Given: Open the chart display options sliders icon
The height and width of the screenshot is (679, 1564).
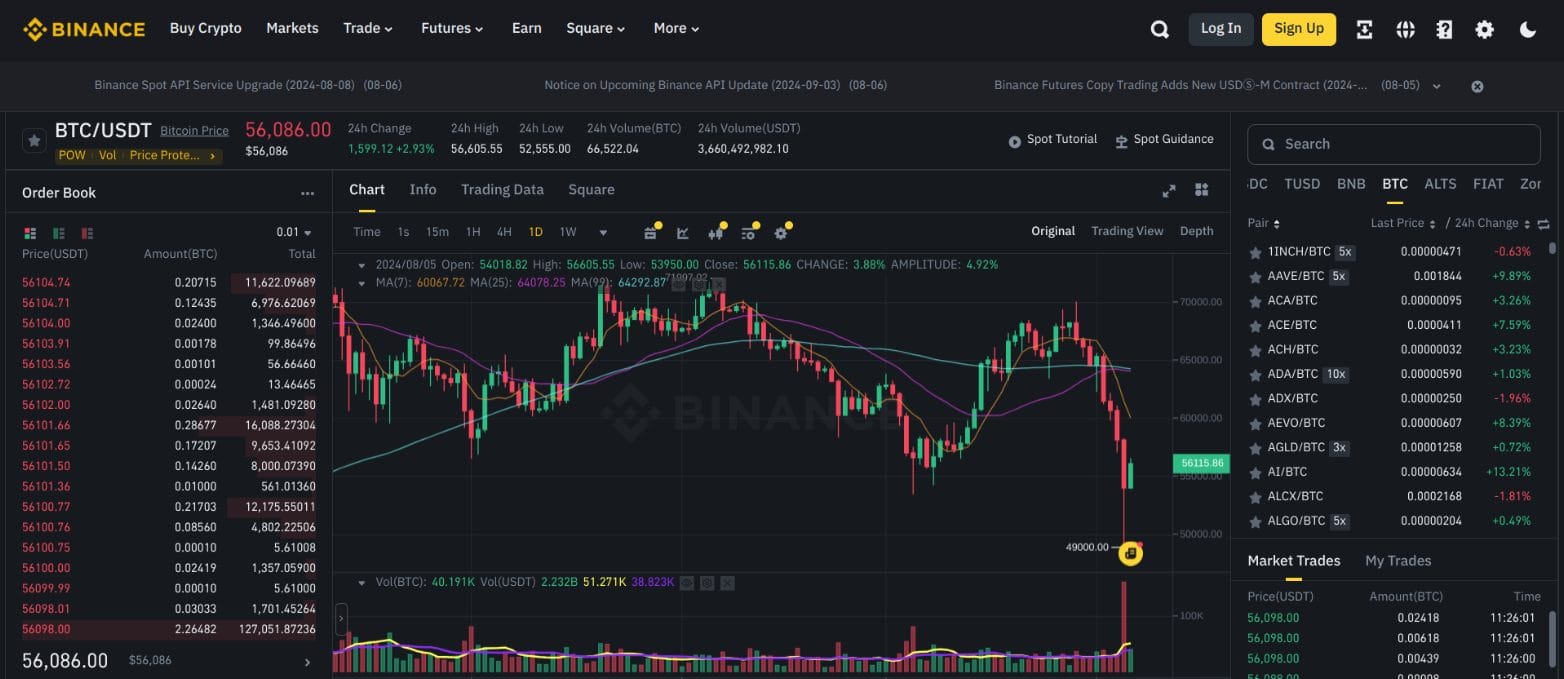Looking at the screenshot, I should (x=748, y=233).
